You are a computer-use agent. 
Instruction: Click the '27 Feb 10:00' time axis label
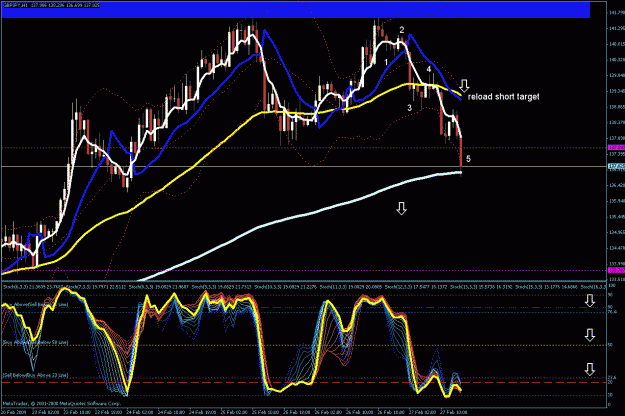(x=454, y=412)
